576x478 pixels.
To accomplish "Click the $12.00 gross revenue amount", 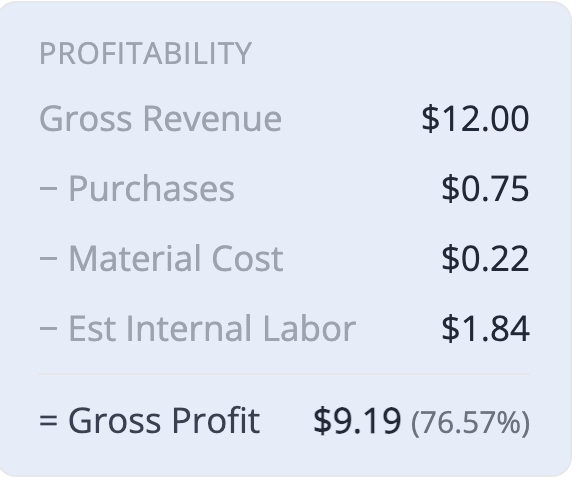I will 475,118.
